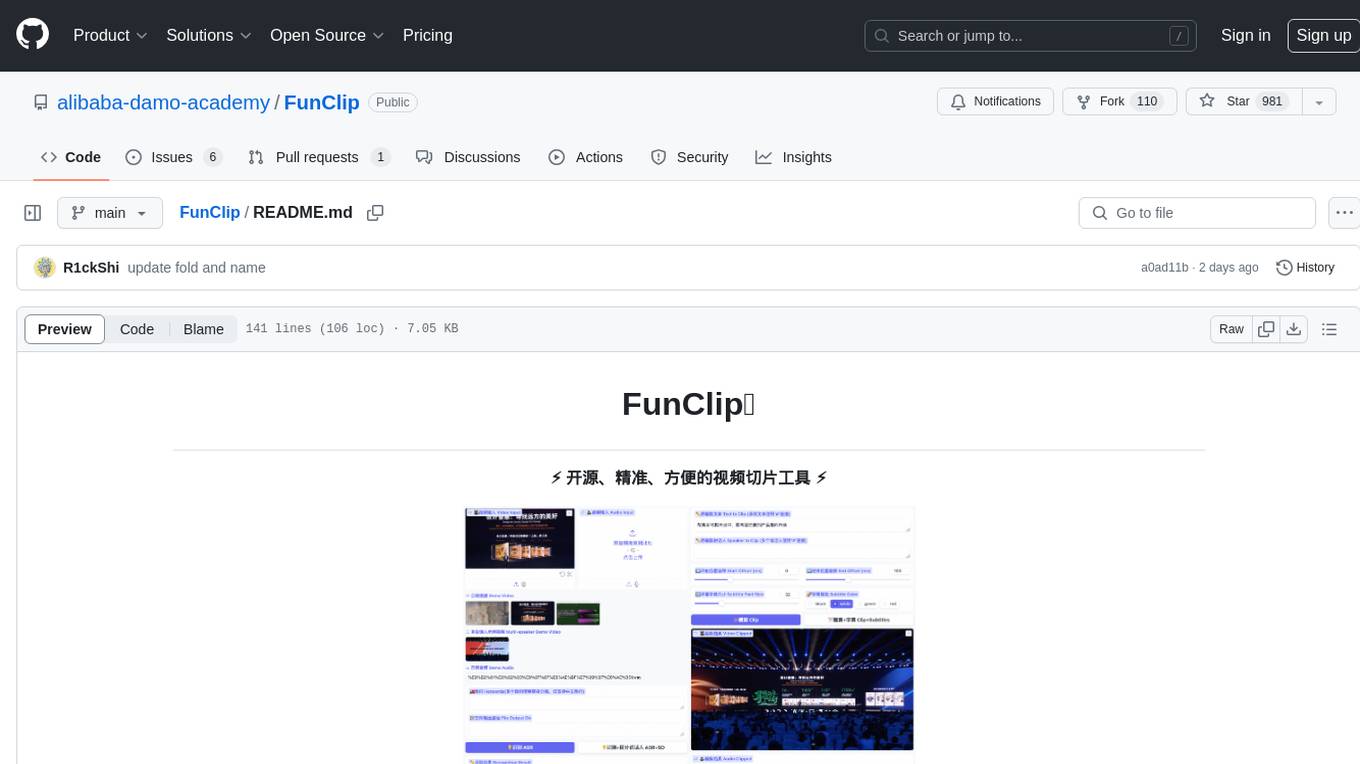Open the main branch selector dropdown
The height and width of the screenshot is (764, 1360).
(x=110, y=213)
